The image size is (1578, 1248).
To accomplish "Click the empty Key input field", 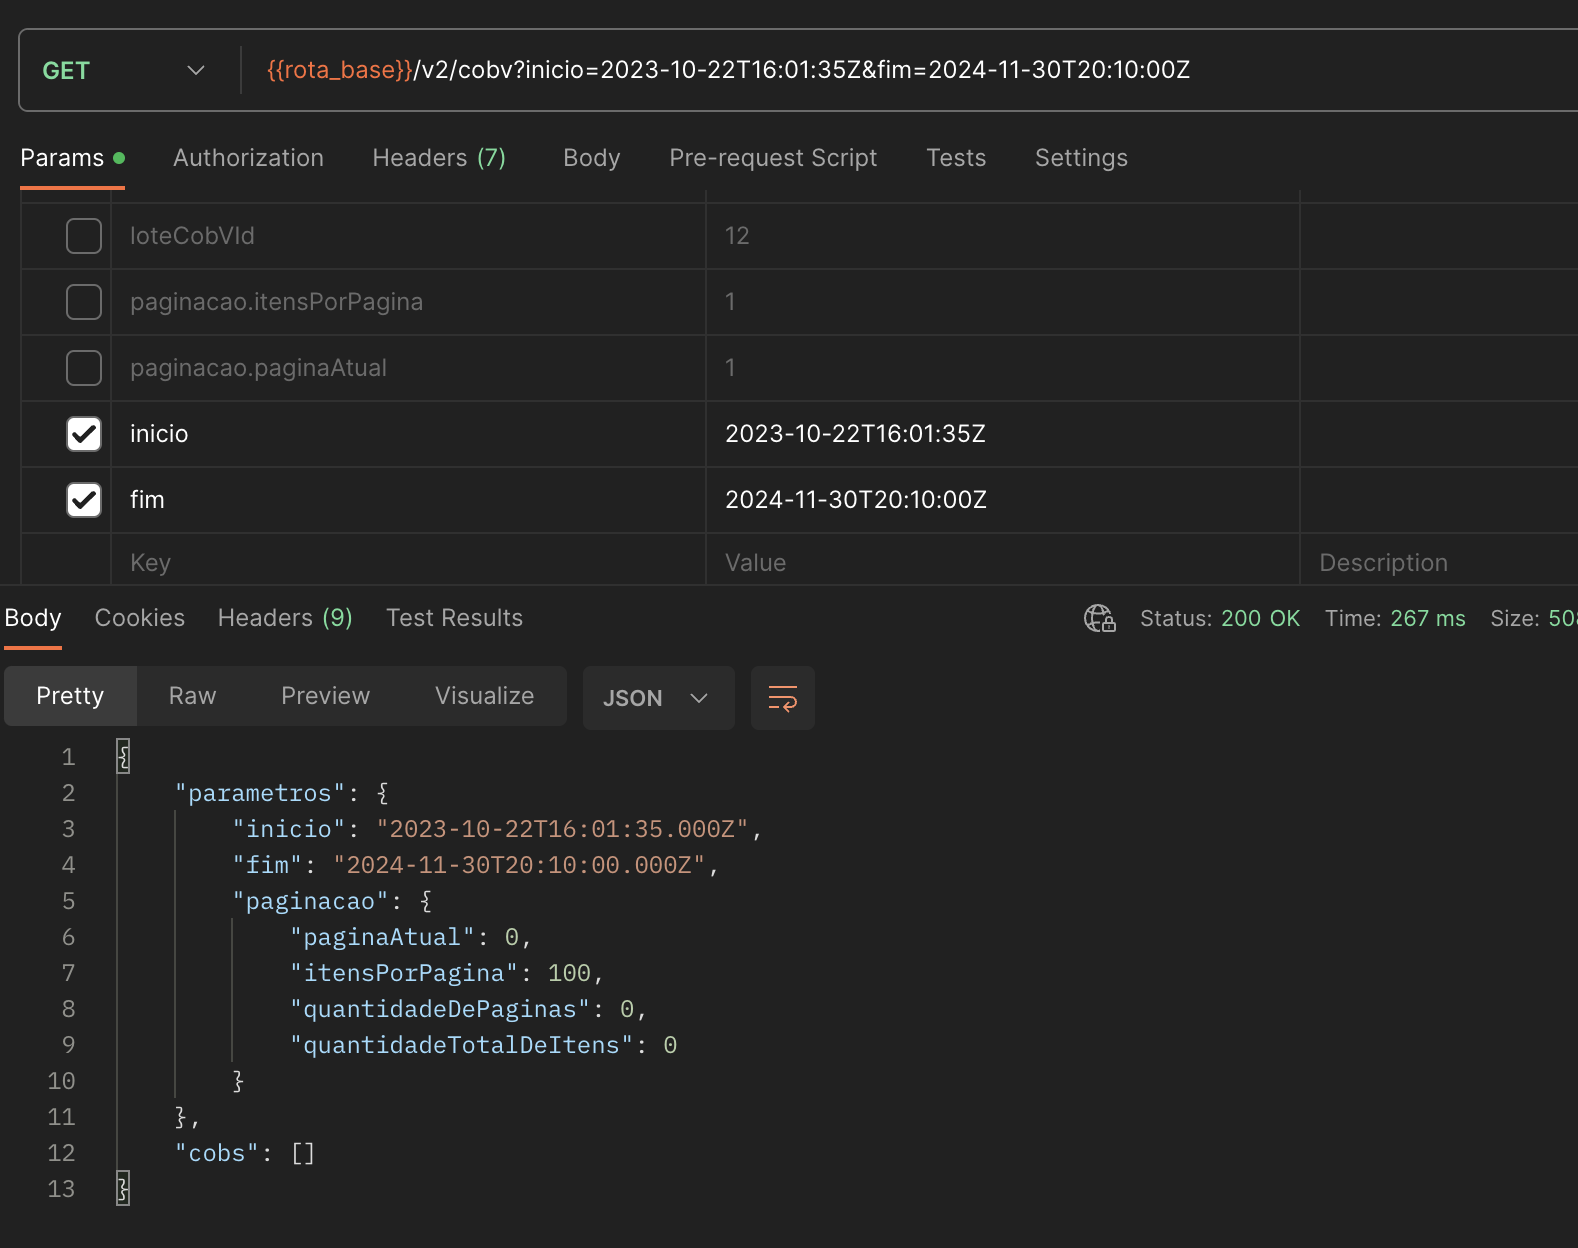I will (x=408, y=562).
